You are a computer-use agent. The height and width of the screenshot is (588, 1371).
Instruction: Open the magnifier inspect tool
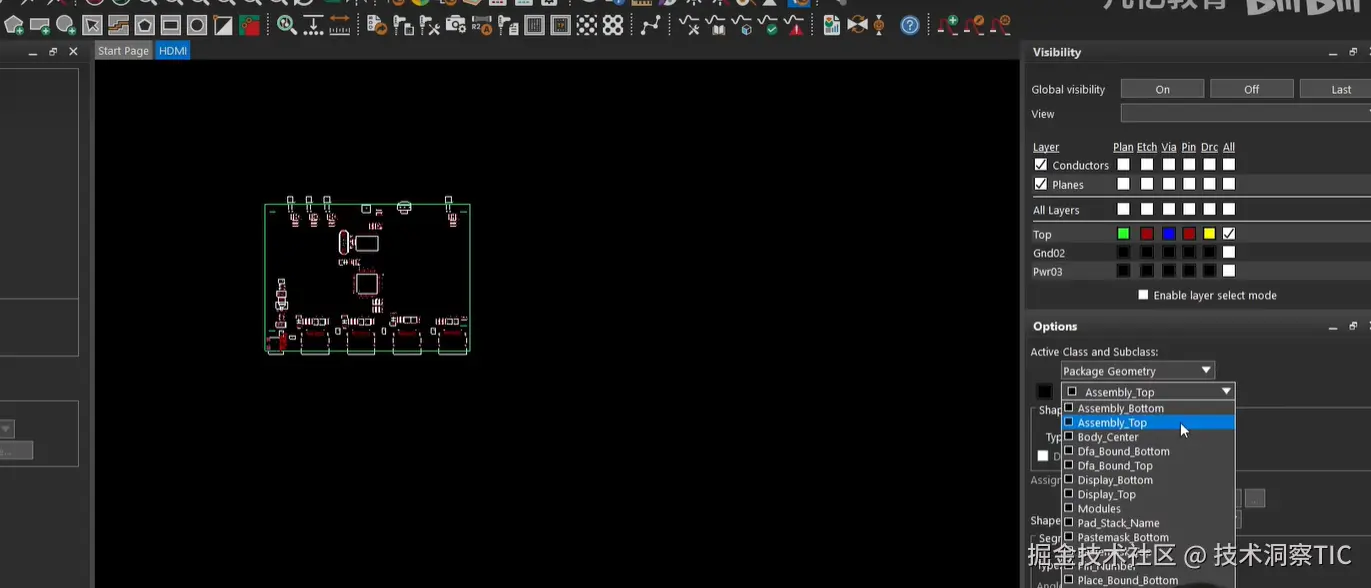(x=287, y=25)
